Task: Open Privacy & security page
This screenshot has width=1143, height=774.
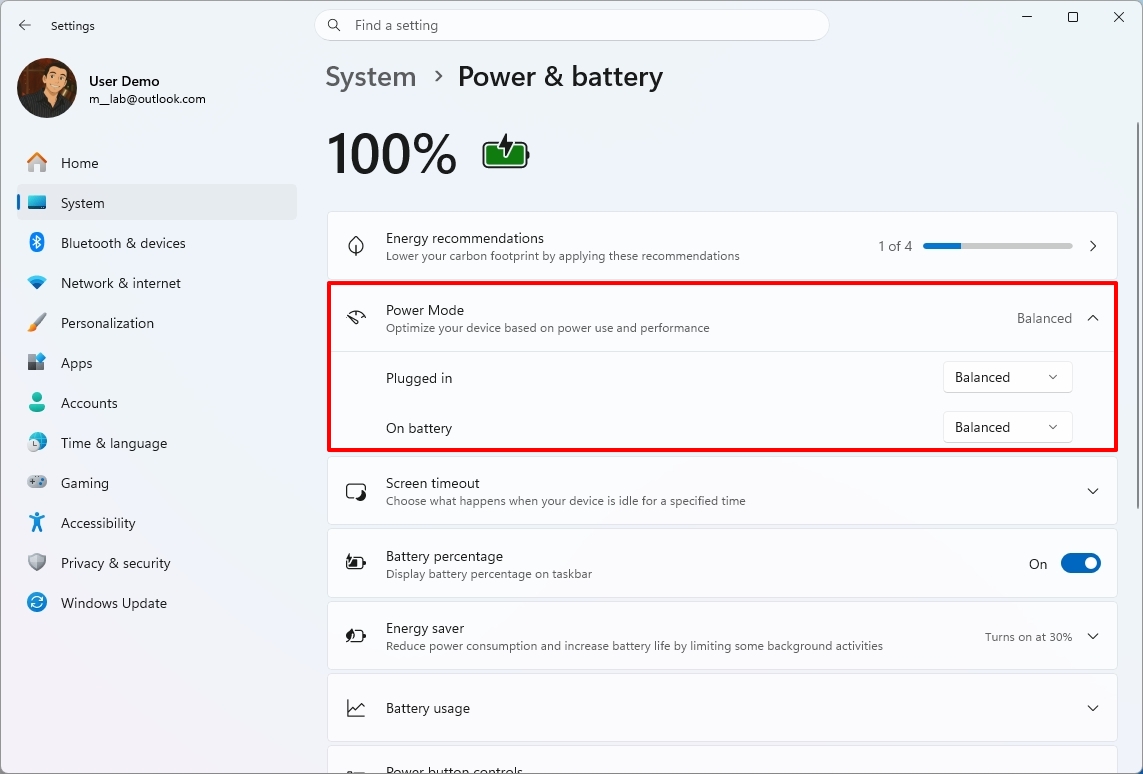Action: click(x=157, y=563)
